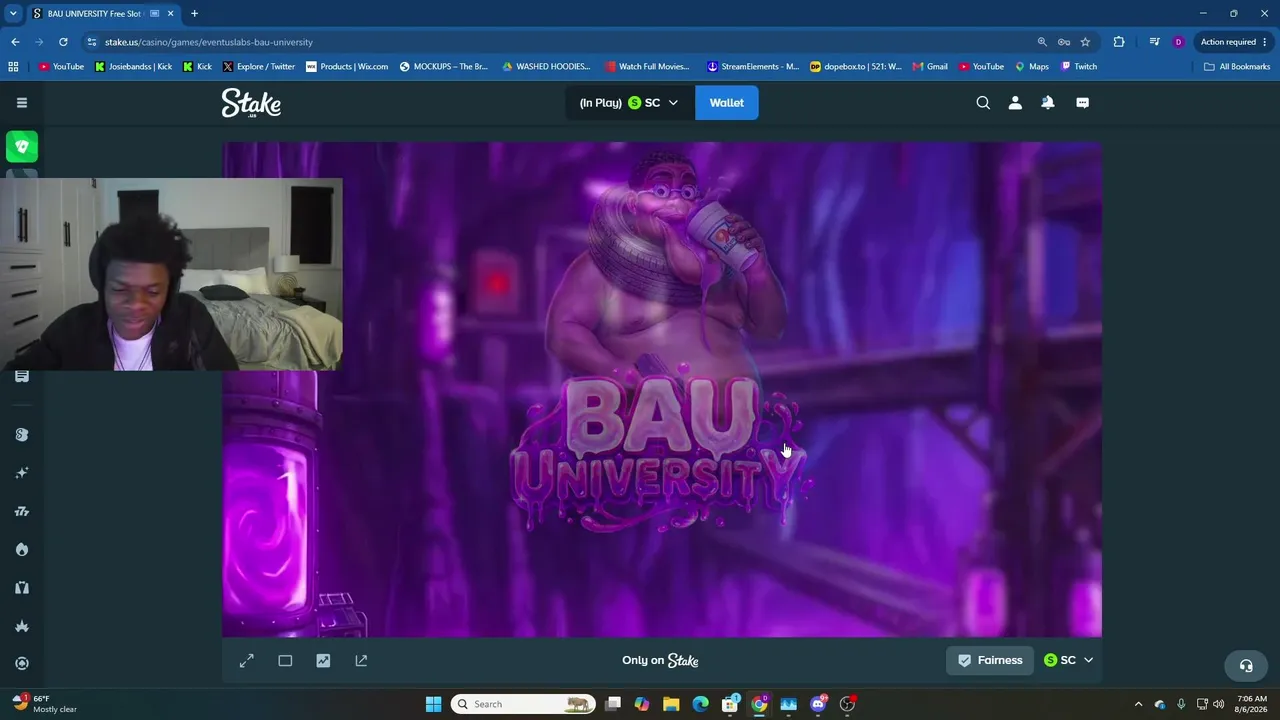Open the chat speech bubble icon
The width and height of the screenshot is (1280, 720).
pyautogui.click(x=1082, y=103)
